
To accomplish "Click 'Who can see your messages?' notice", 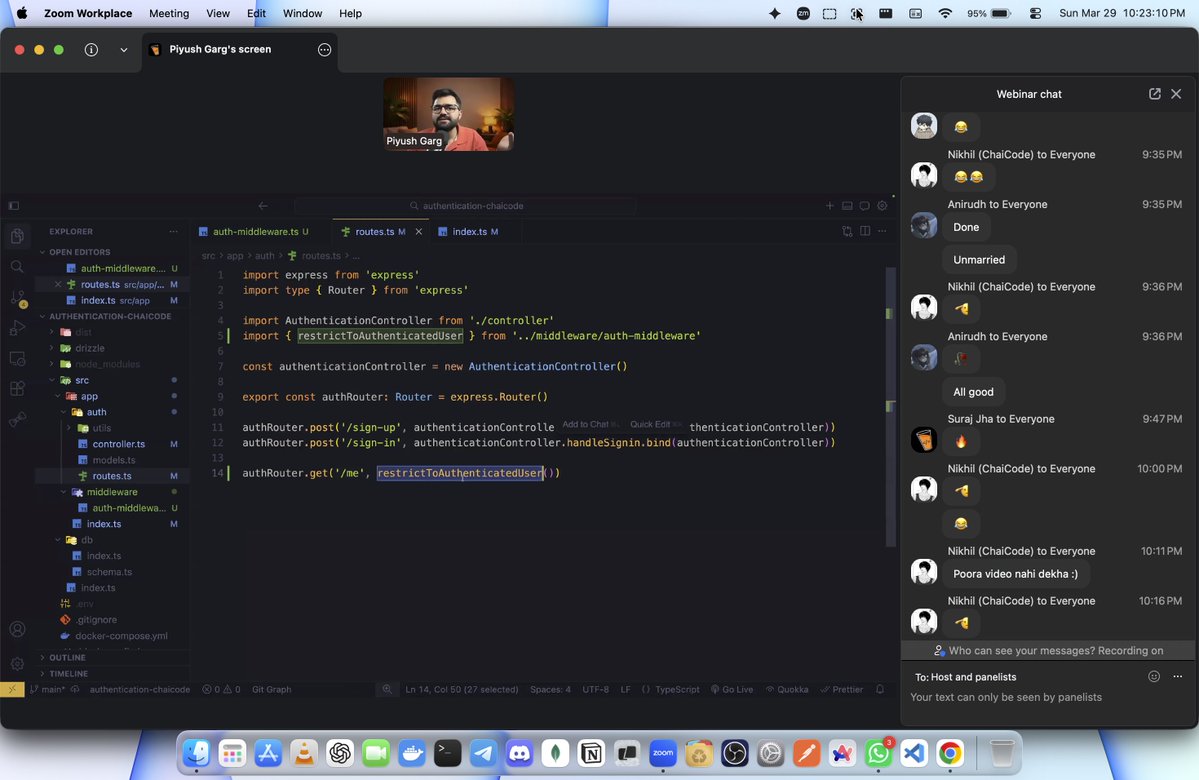I will point(1048,651).
